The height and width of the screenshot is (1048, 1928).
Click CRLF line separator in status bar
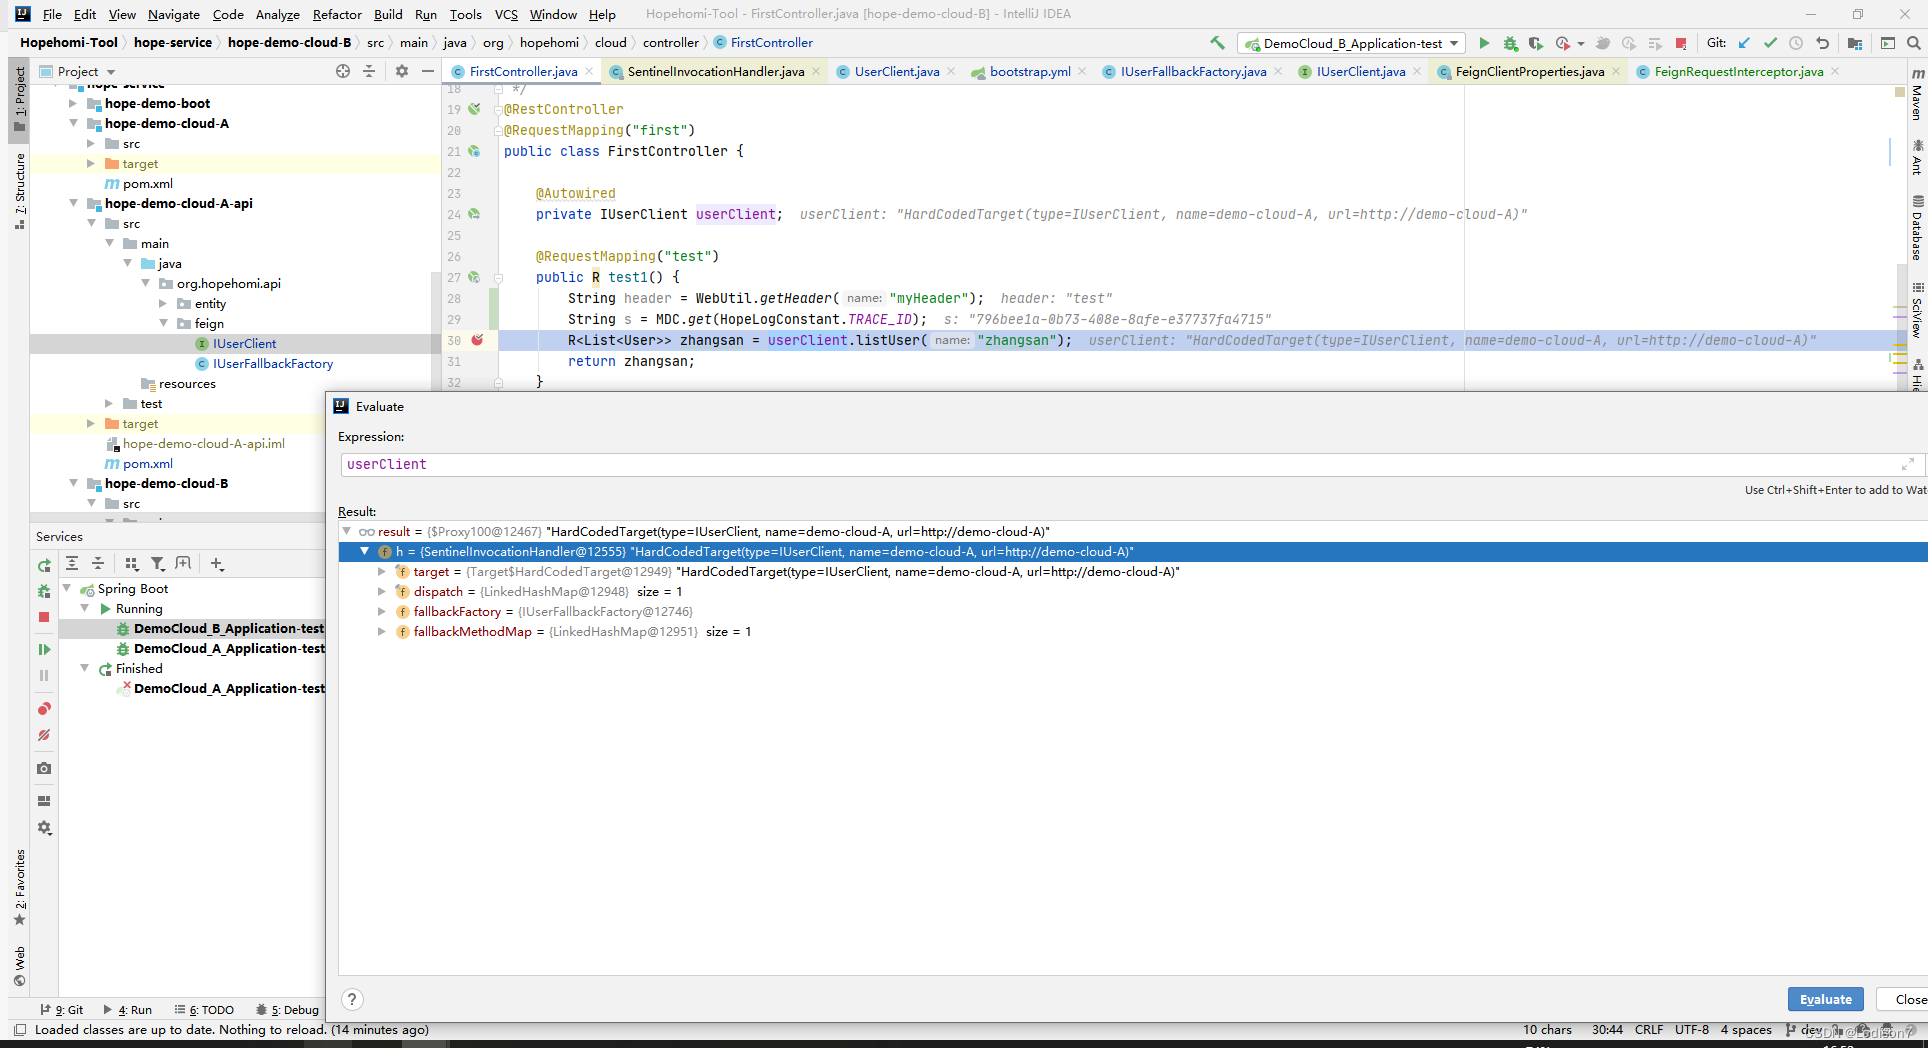click(1649, 1029)
